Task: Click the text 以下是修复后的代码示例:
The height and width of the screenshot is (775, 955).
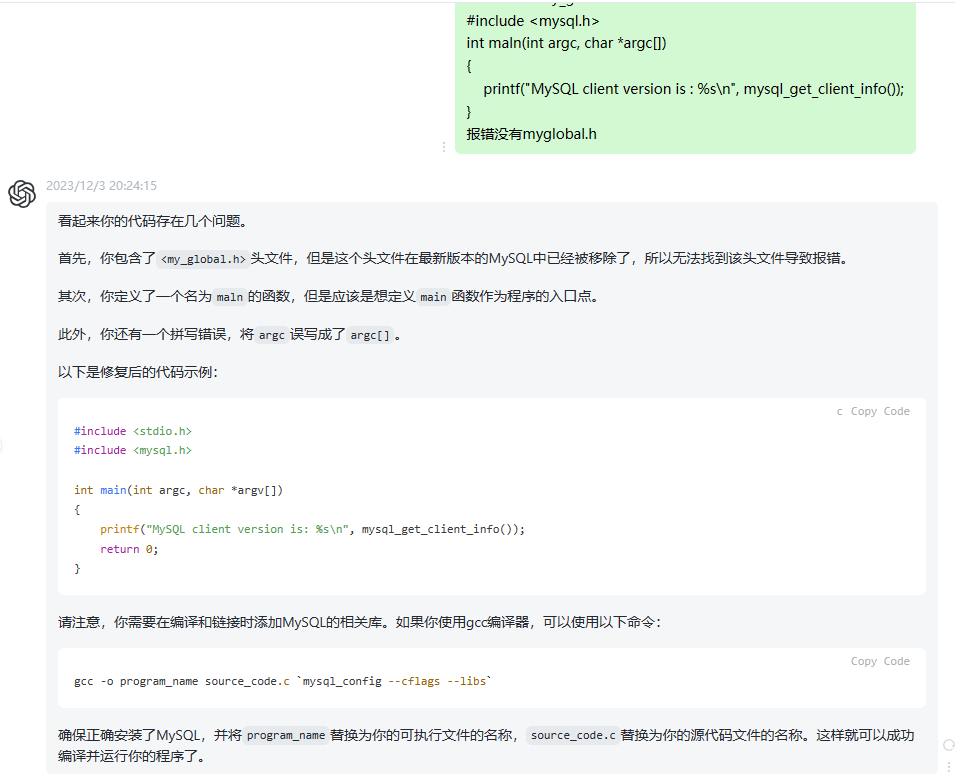Action: click(x=138, y=372)
